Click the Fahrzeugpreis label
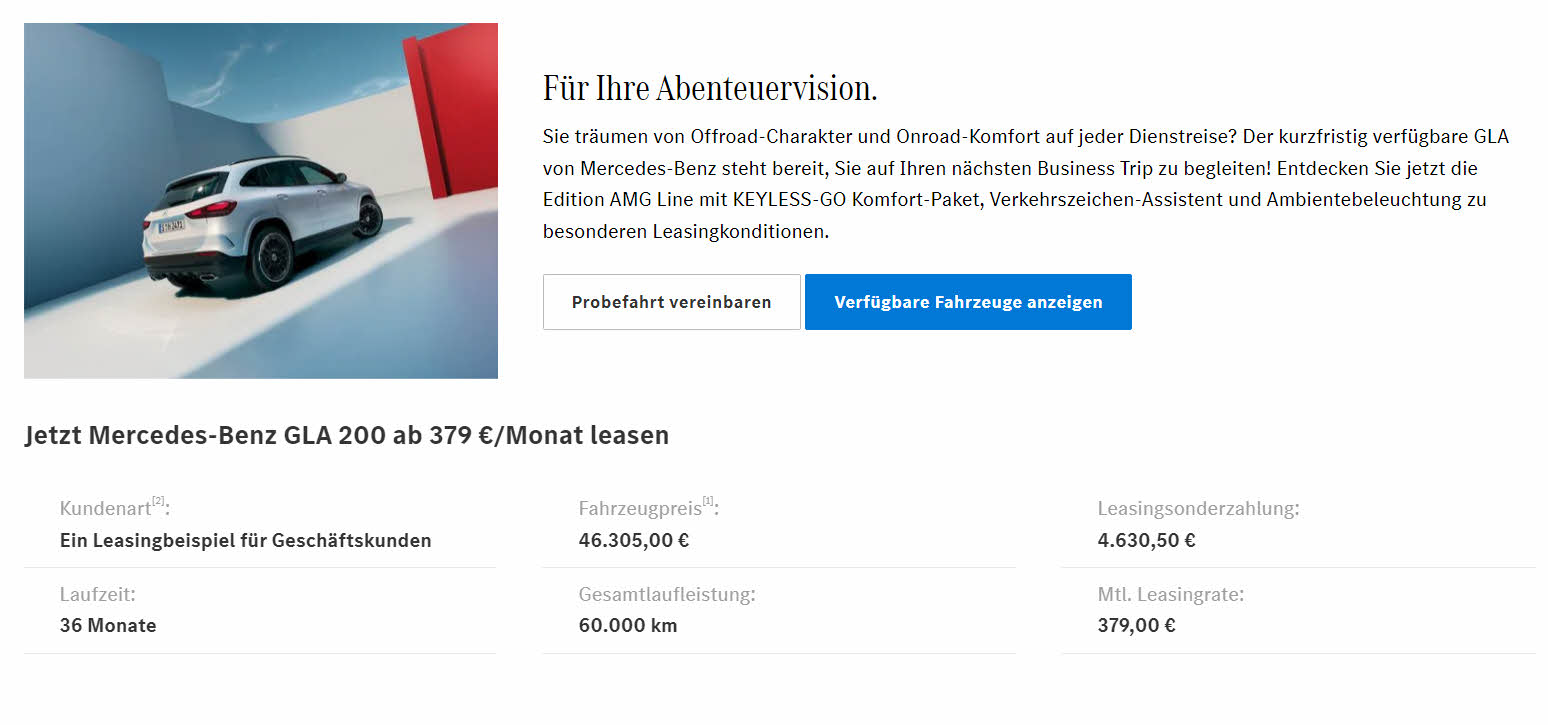Viewport: 1548px width, 725px height. (640, 509)
